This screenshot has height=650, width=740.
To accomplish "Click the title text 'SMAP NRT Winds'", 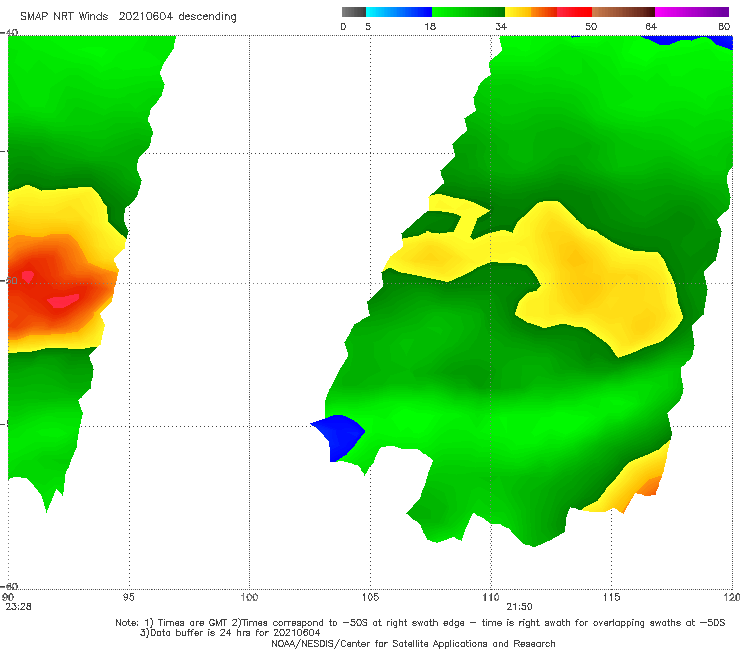I will tap(64, 17).
